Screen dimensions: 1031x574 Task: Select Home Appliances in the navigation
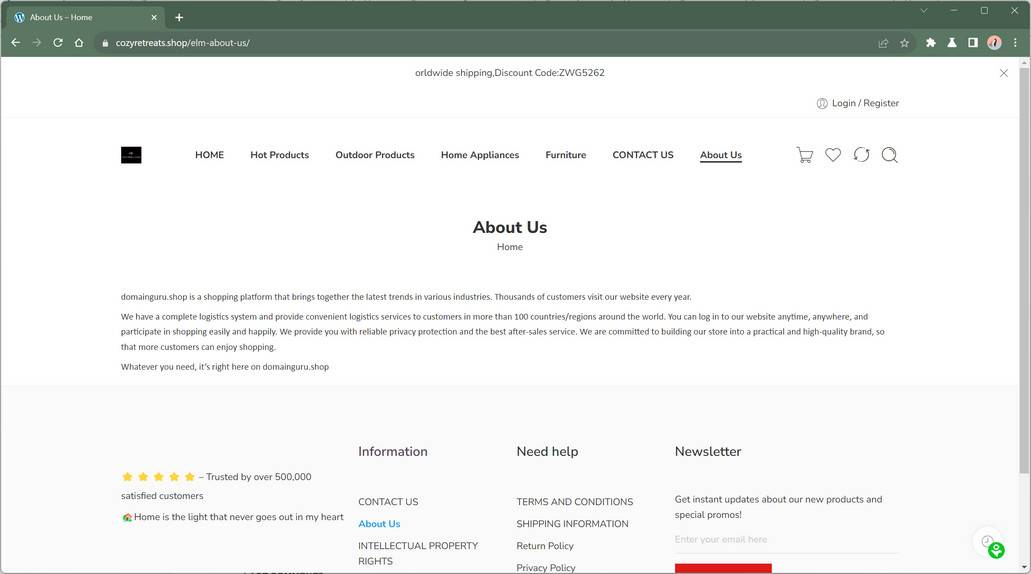pyautogui.click(x=480, y=155)
